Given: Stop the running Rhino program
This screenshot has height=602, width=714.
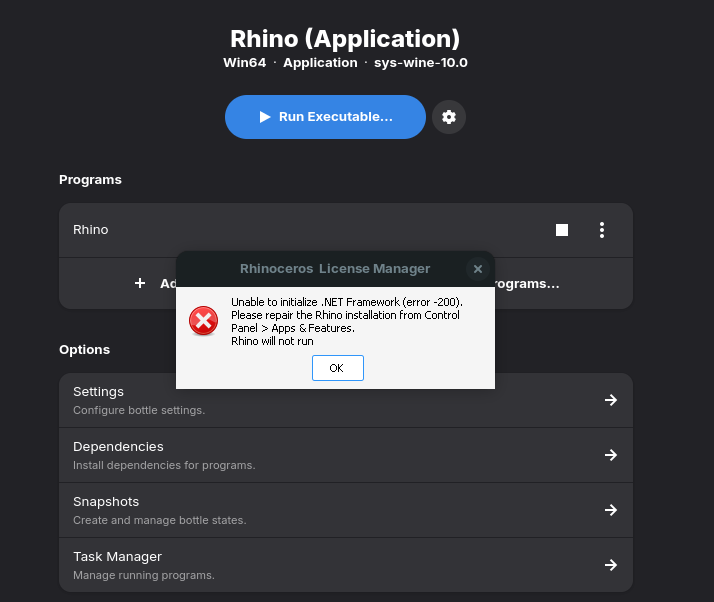Looking at the screenshot, I should (562, 230).
